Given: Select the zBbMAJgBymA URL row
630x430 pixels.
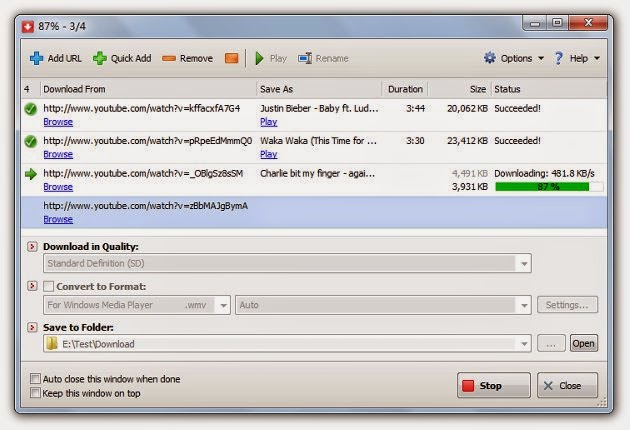Looking at the screenshot, I should (314, 213).
